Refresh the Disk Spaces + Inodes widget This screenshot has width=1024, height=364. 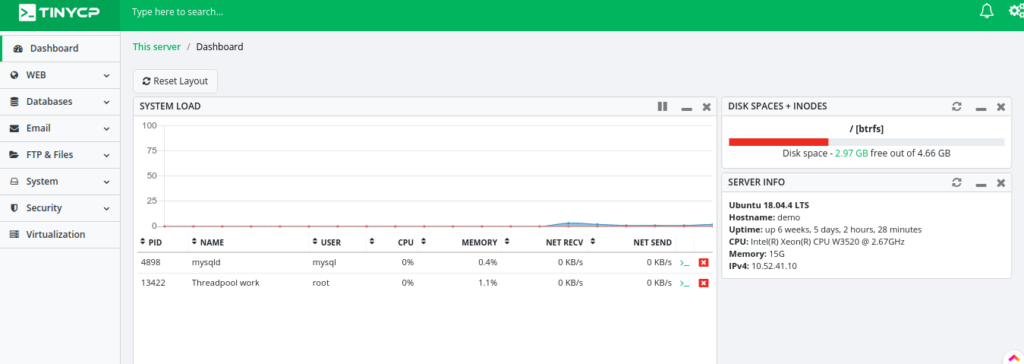click(957, 107)
